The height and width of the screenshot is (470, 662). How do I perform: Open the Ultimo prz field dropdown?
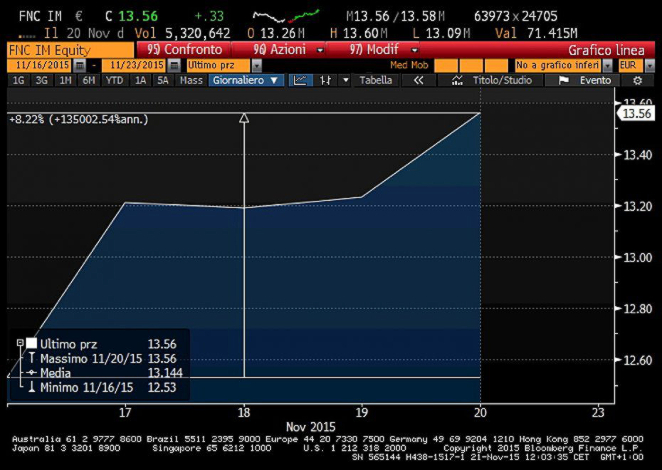[x=256, y=65]
